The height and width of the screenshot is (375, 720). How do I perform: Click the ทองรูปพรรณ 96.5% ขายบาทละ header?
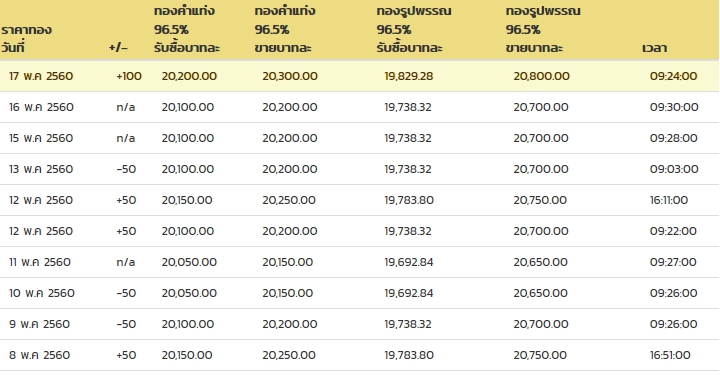coord(543,30)
